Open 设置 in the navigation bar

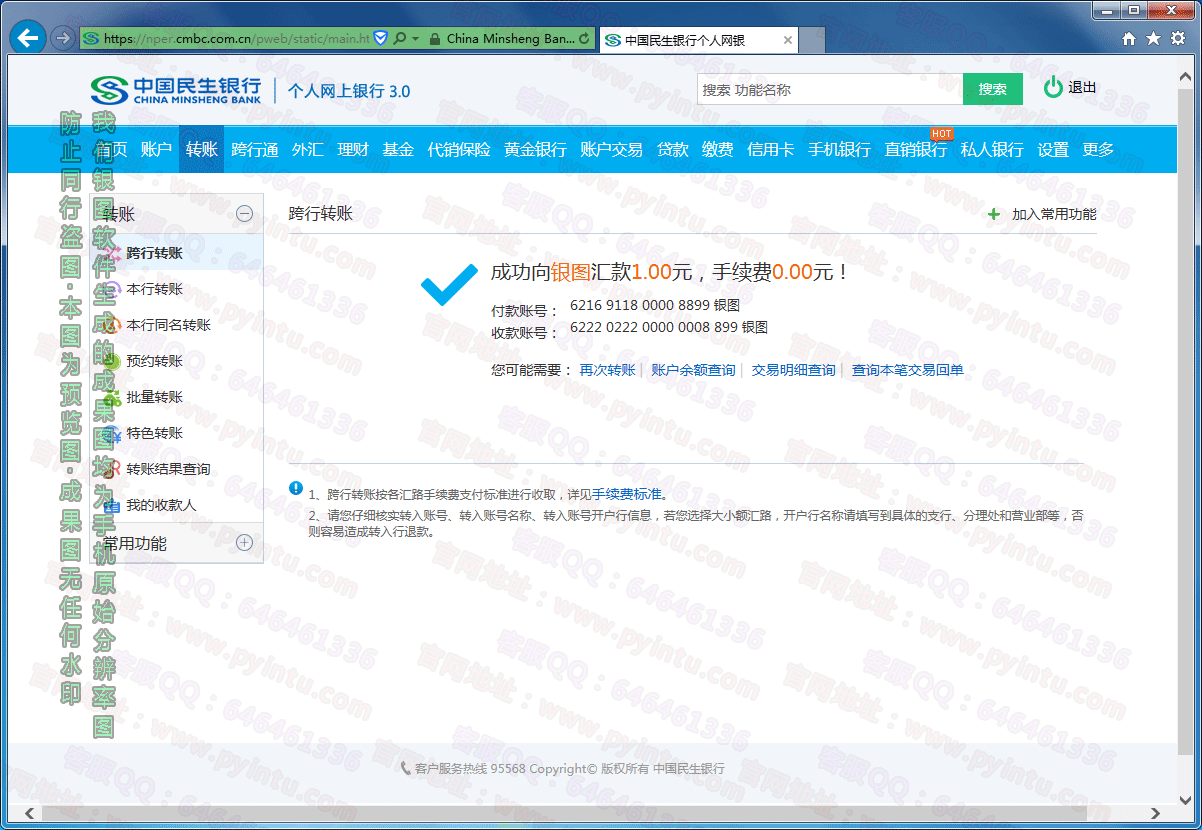click(1053, 150)
